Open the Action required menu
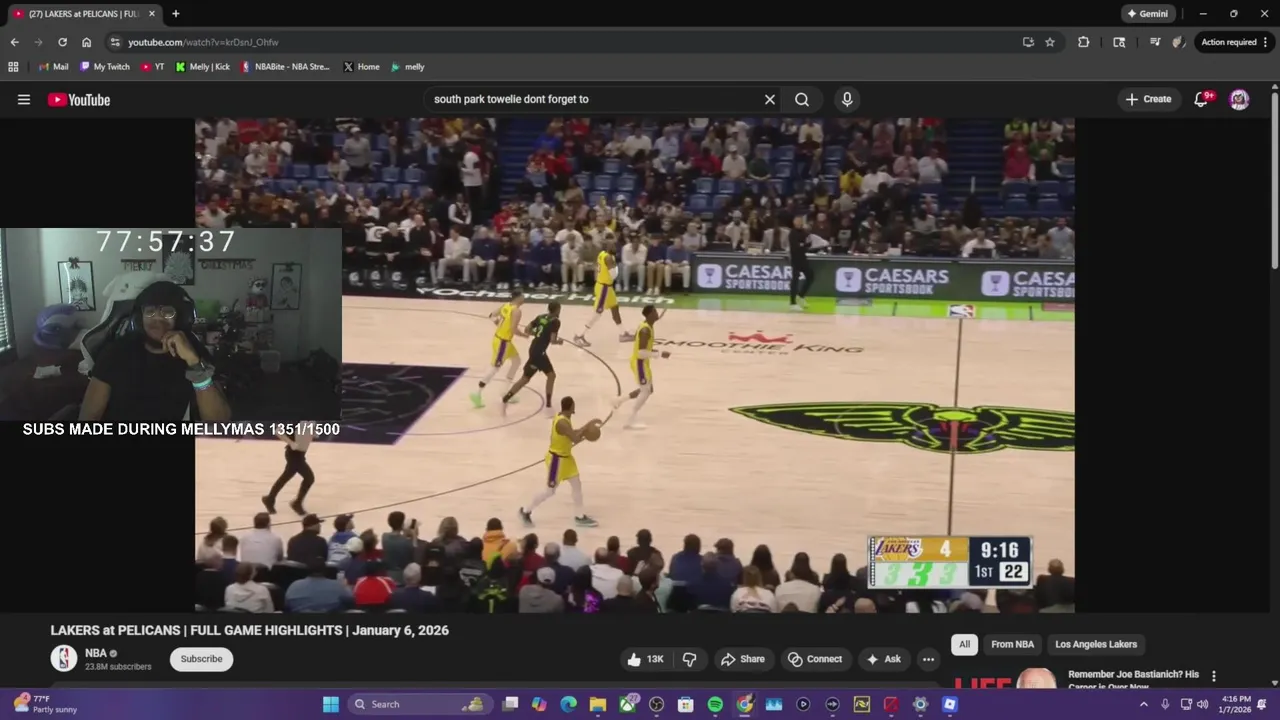 pos(1235,42)
